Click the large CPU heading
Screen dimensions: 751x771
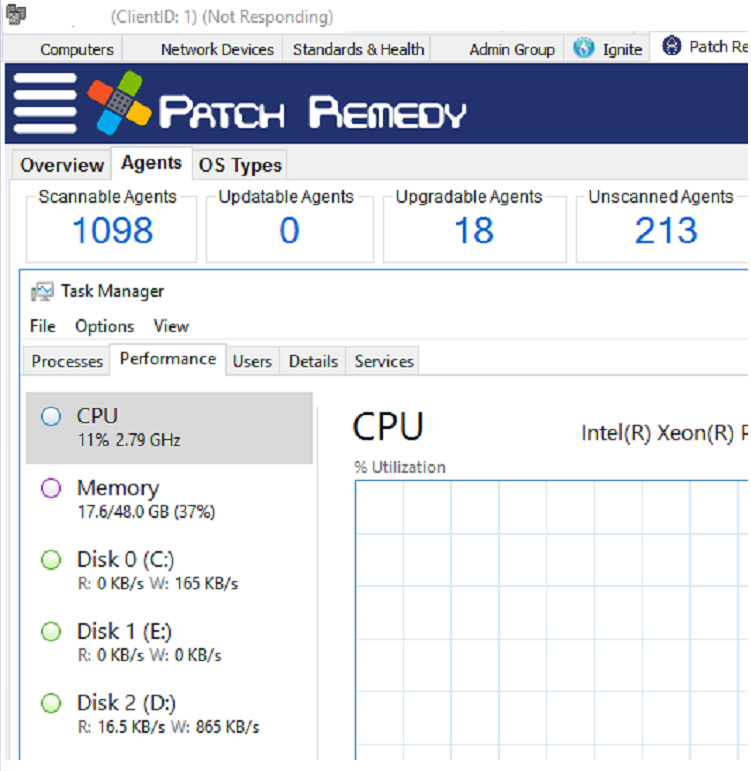(x=388, y=427)
